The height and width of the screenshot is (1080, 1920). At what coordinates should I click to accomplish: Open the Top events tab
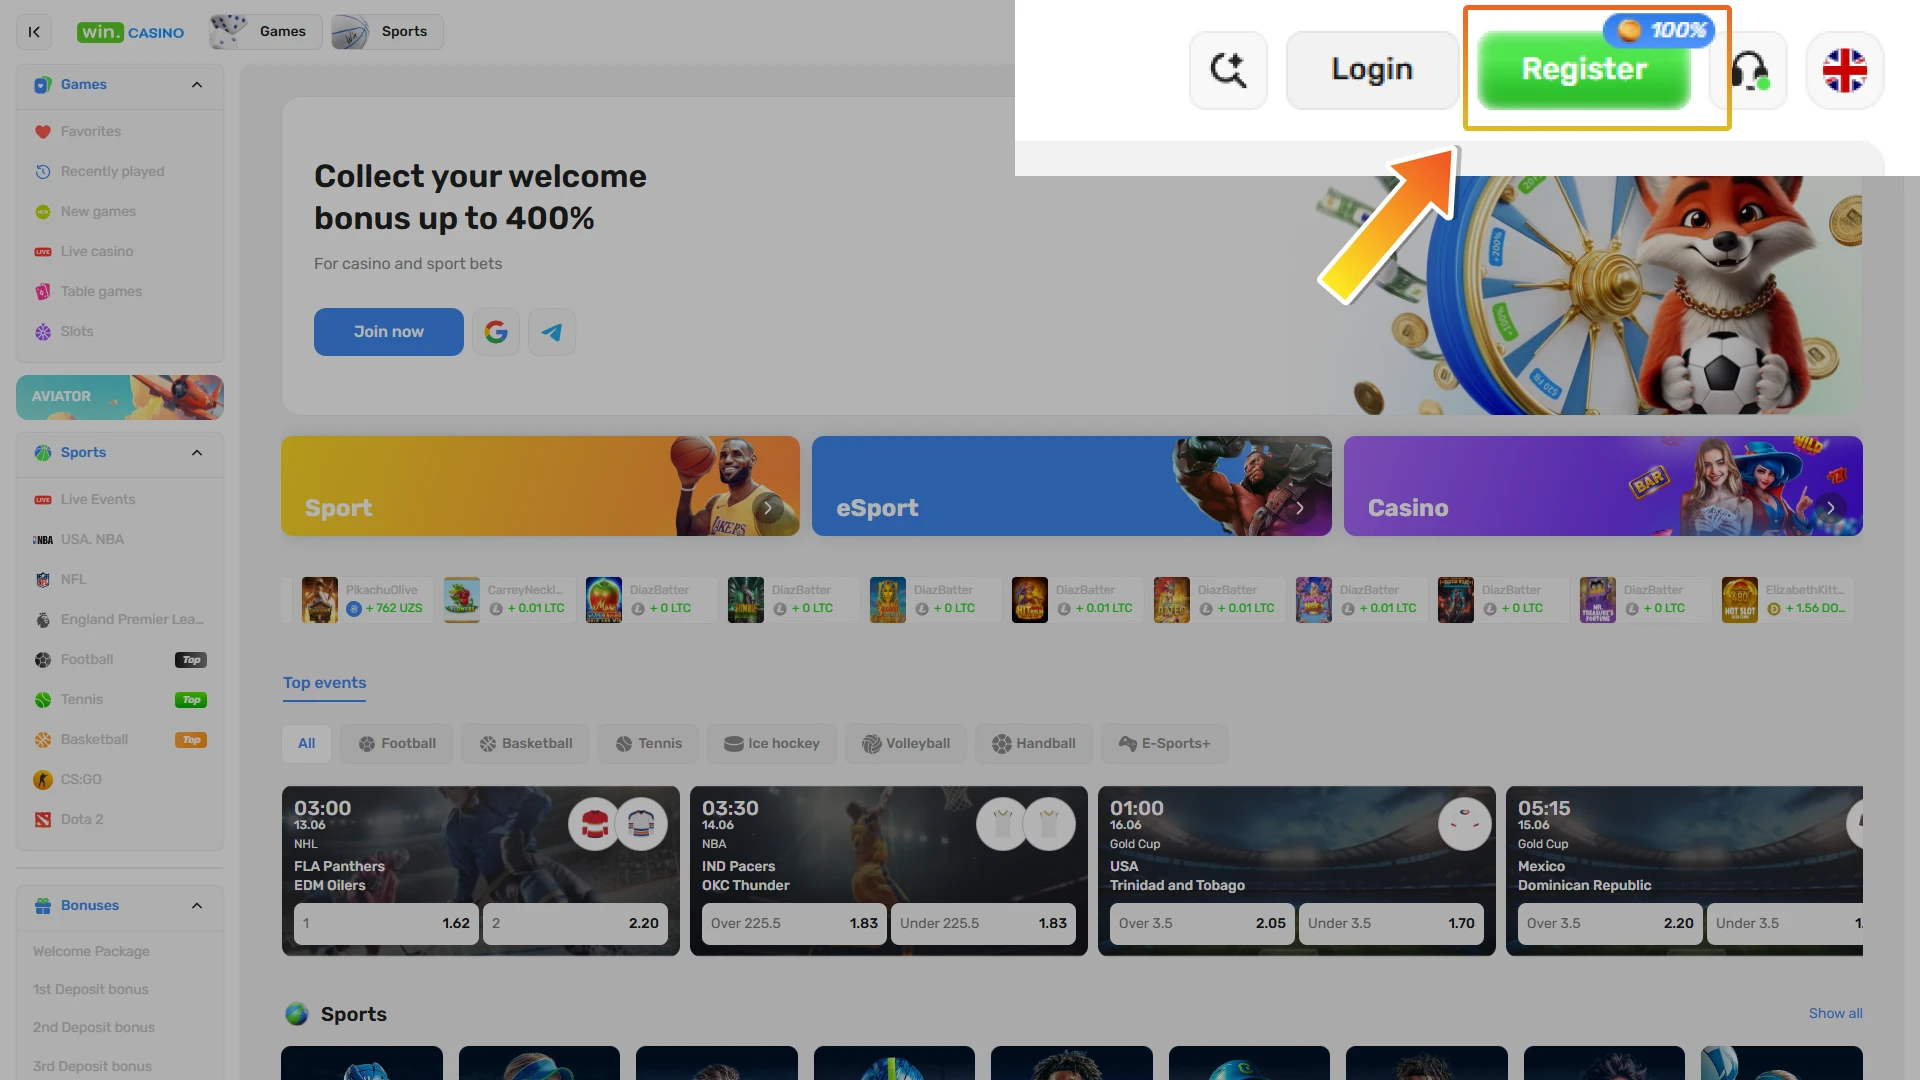click(323, 683)
